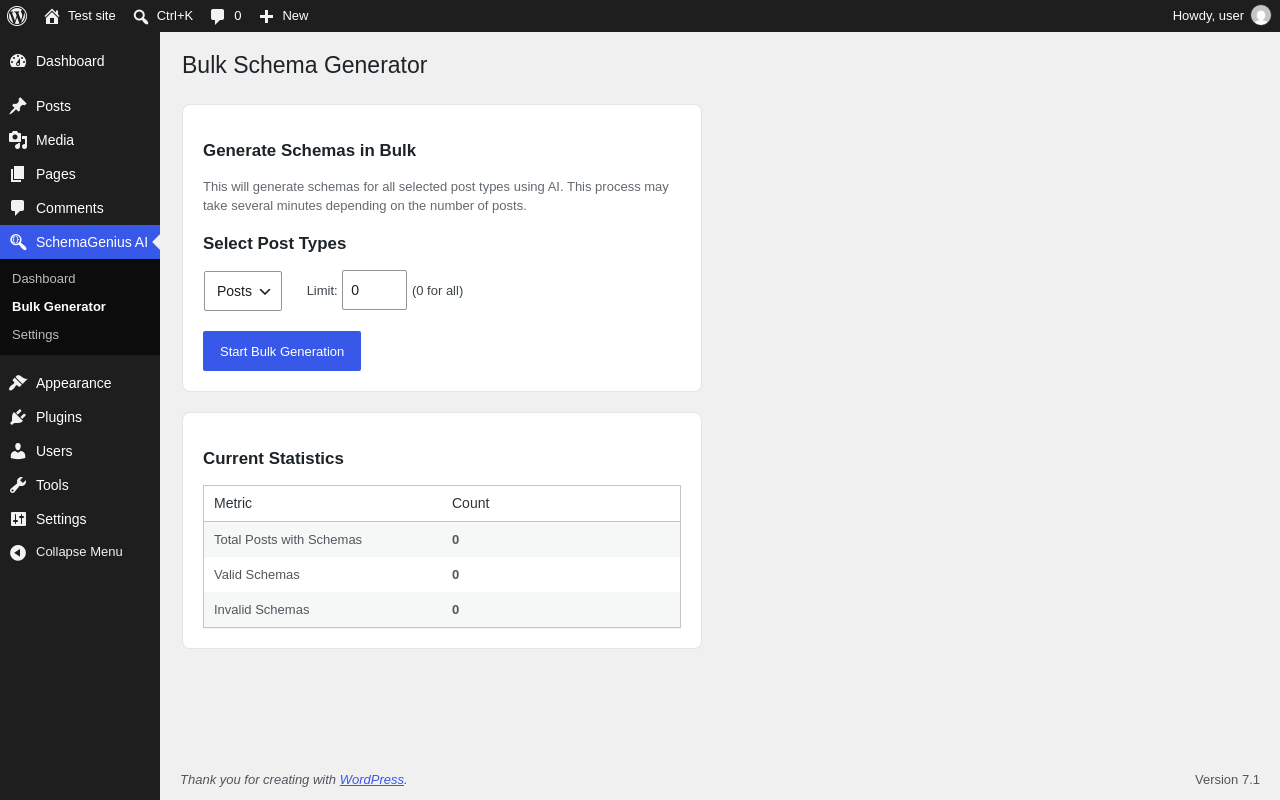Open the comments bubble in the admin bar
The height and width of the screenshot is (800, 1280).
point(217,16)
